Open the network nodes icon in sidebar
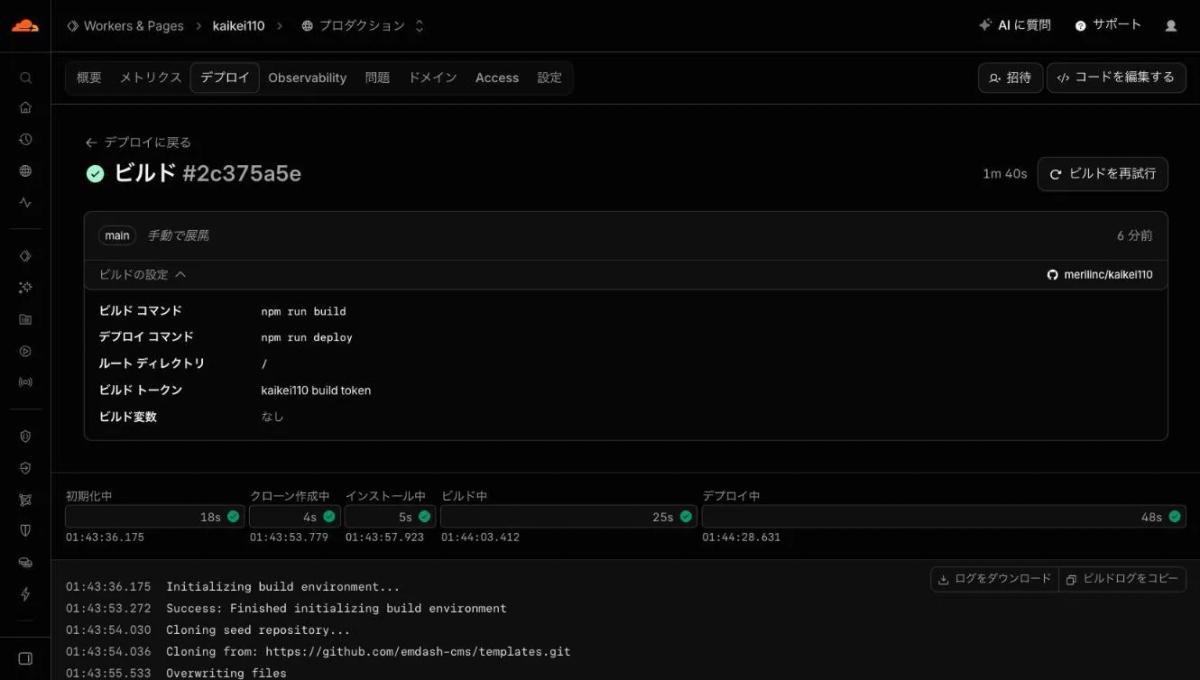The width and height of the screenshot is (1200, 680). pyautogui.click(x=26, y=499)
